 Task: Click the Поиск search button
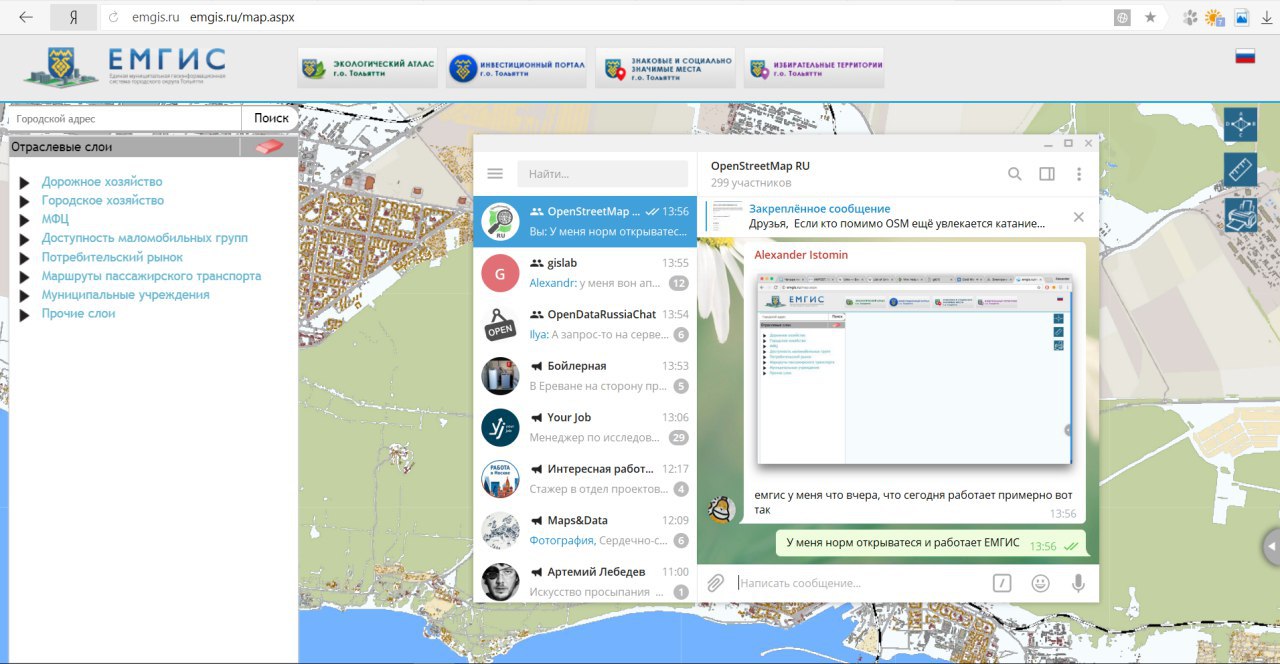[270, 118]
